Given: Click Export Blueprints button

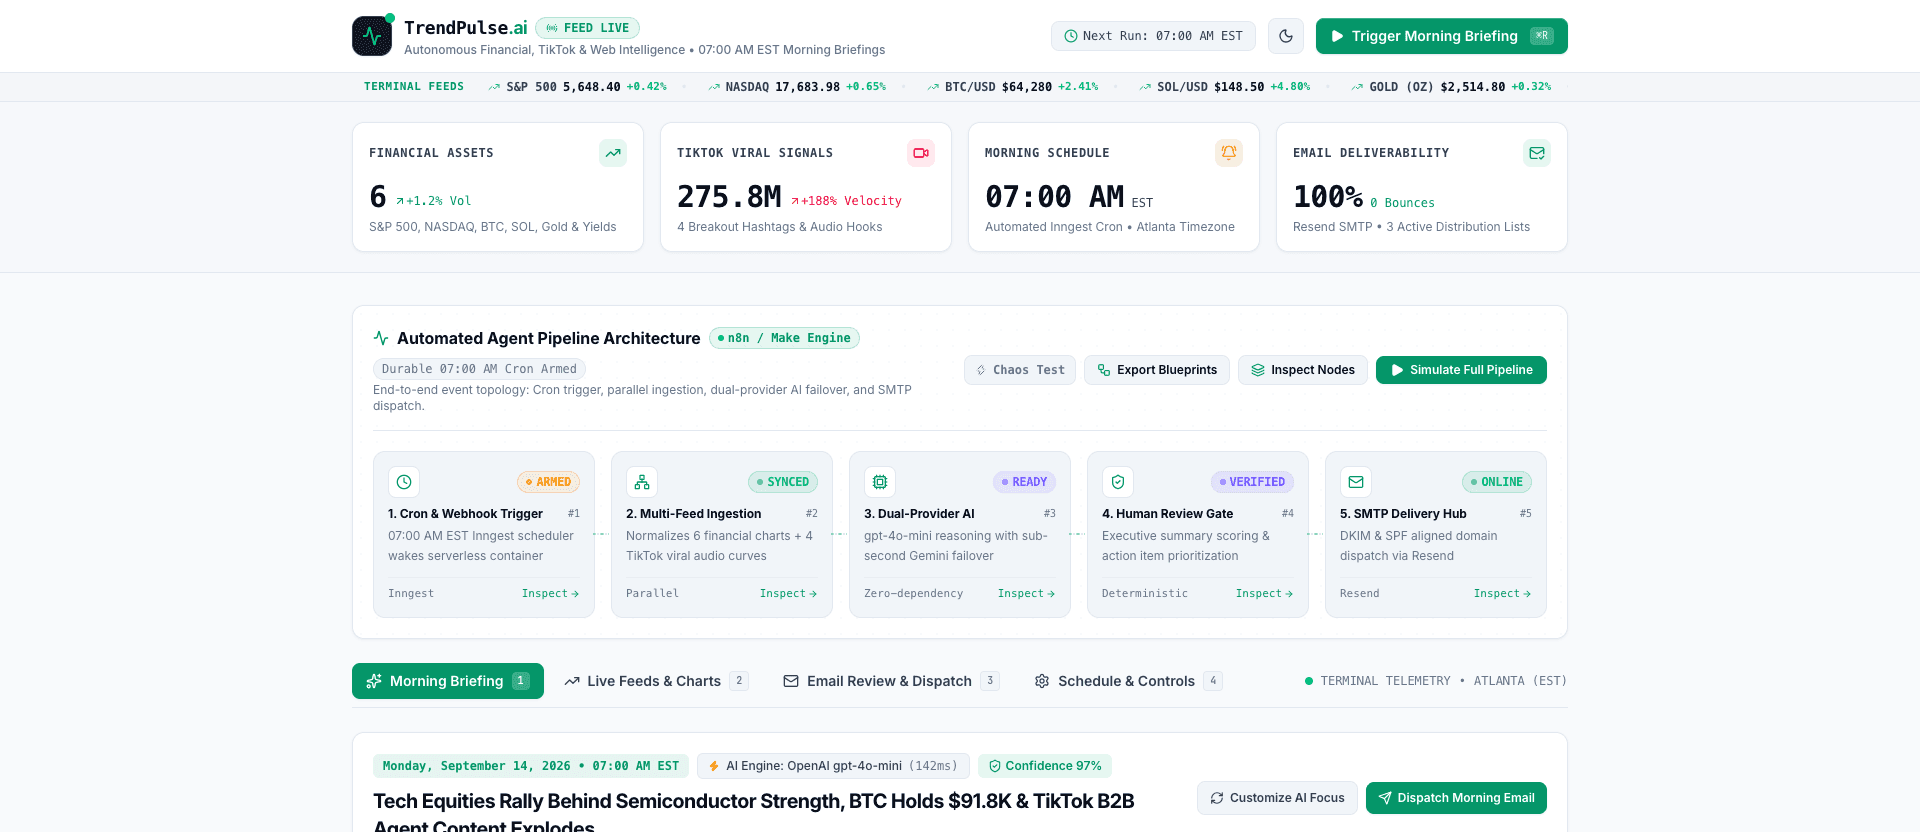Looking at the screenshot, I should 1157,370.
